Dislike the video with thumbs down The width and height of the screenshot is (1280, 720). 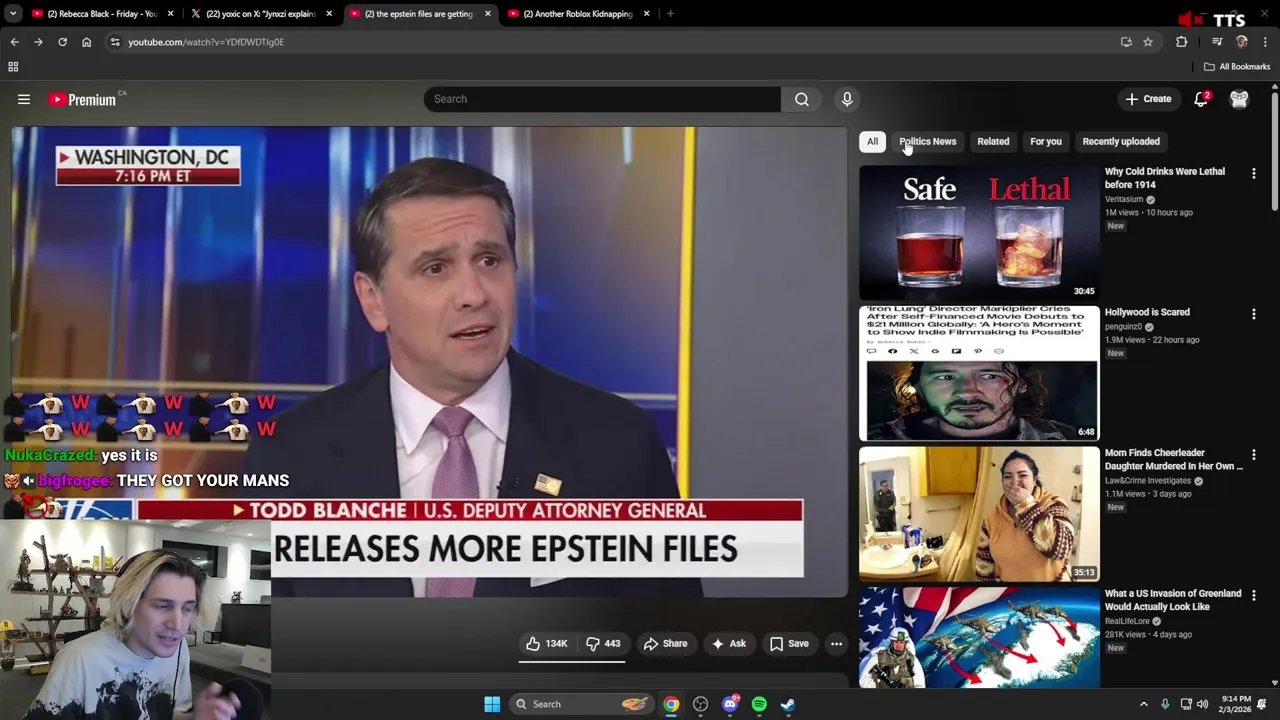pos(603,644)
